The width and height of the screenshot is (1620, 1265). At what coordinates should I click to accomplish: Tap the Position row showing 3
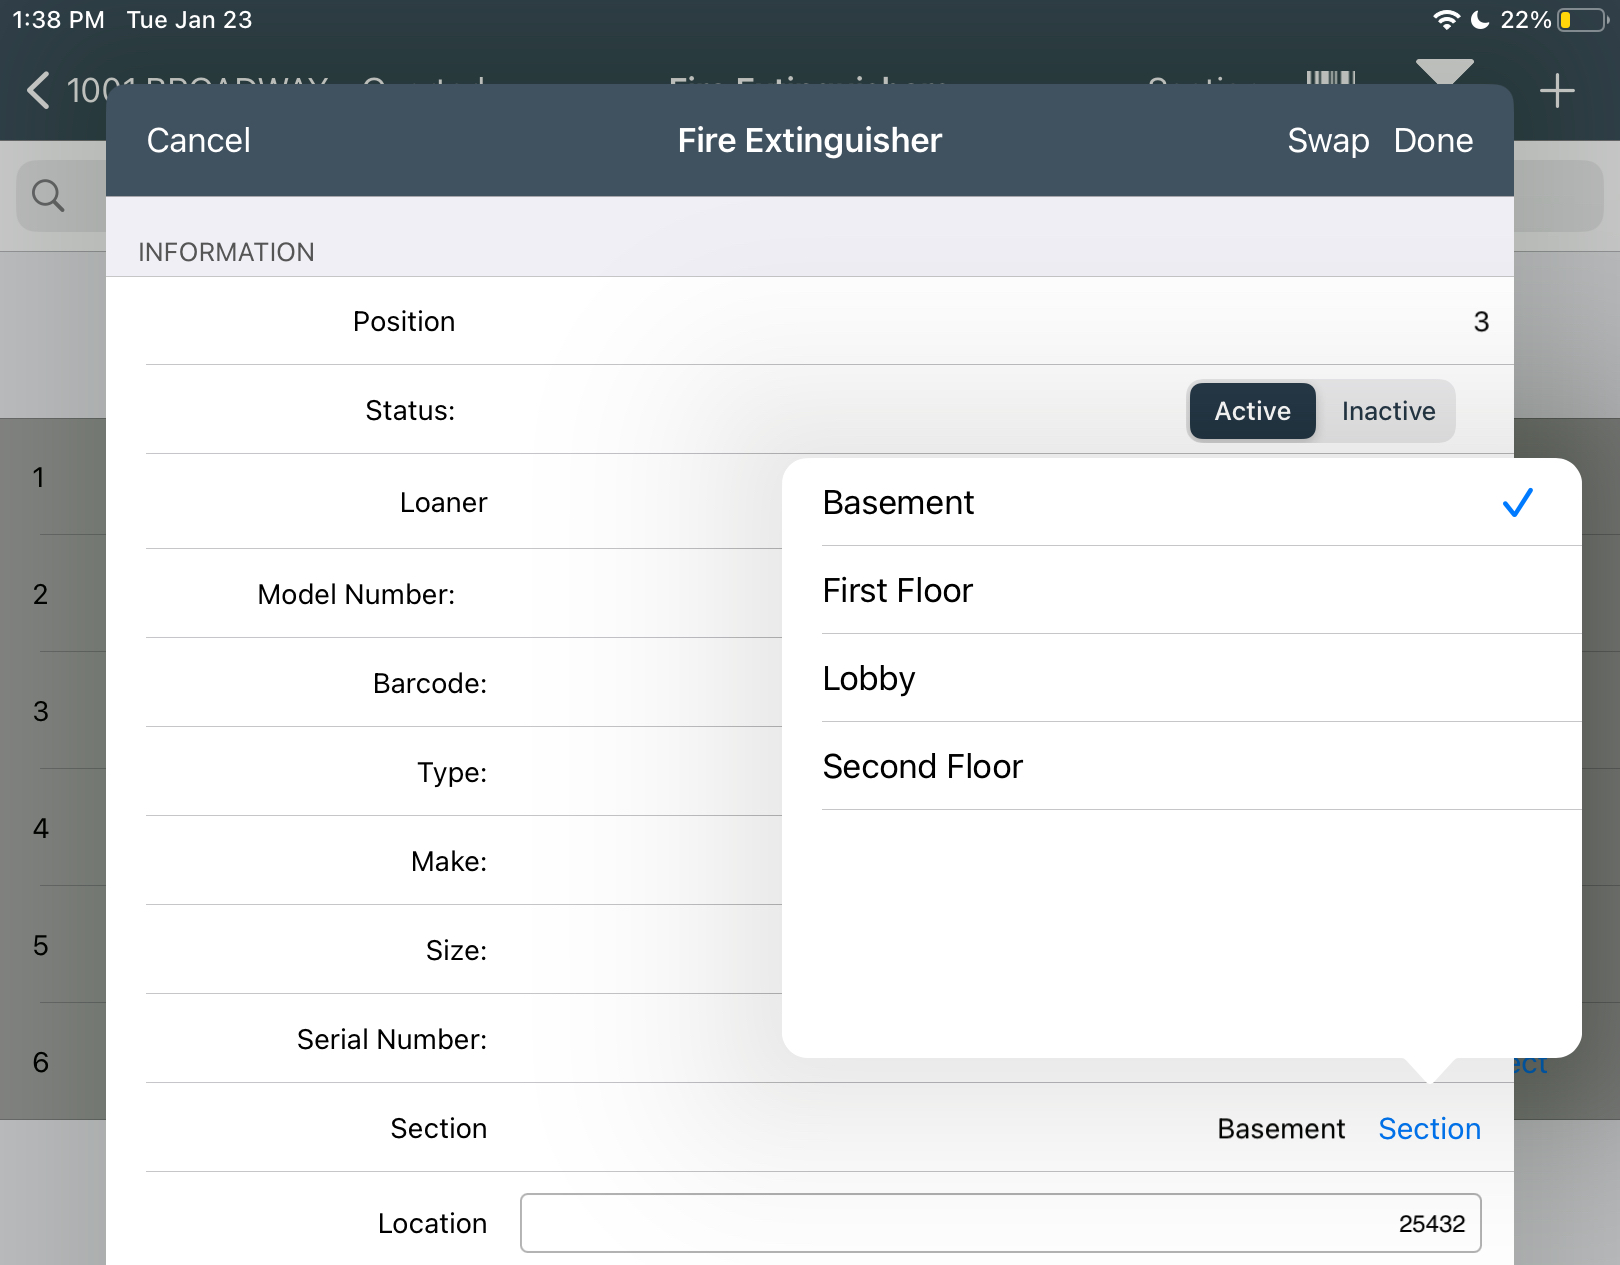pyautogui.click(x=810, y=321)
